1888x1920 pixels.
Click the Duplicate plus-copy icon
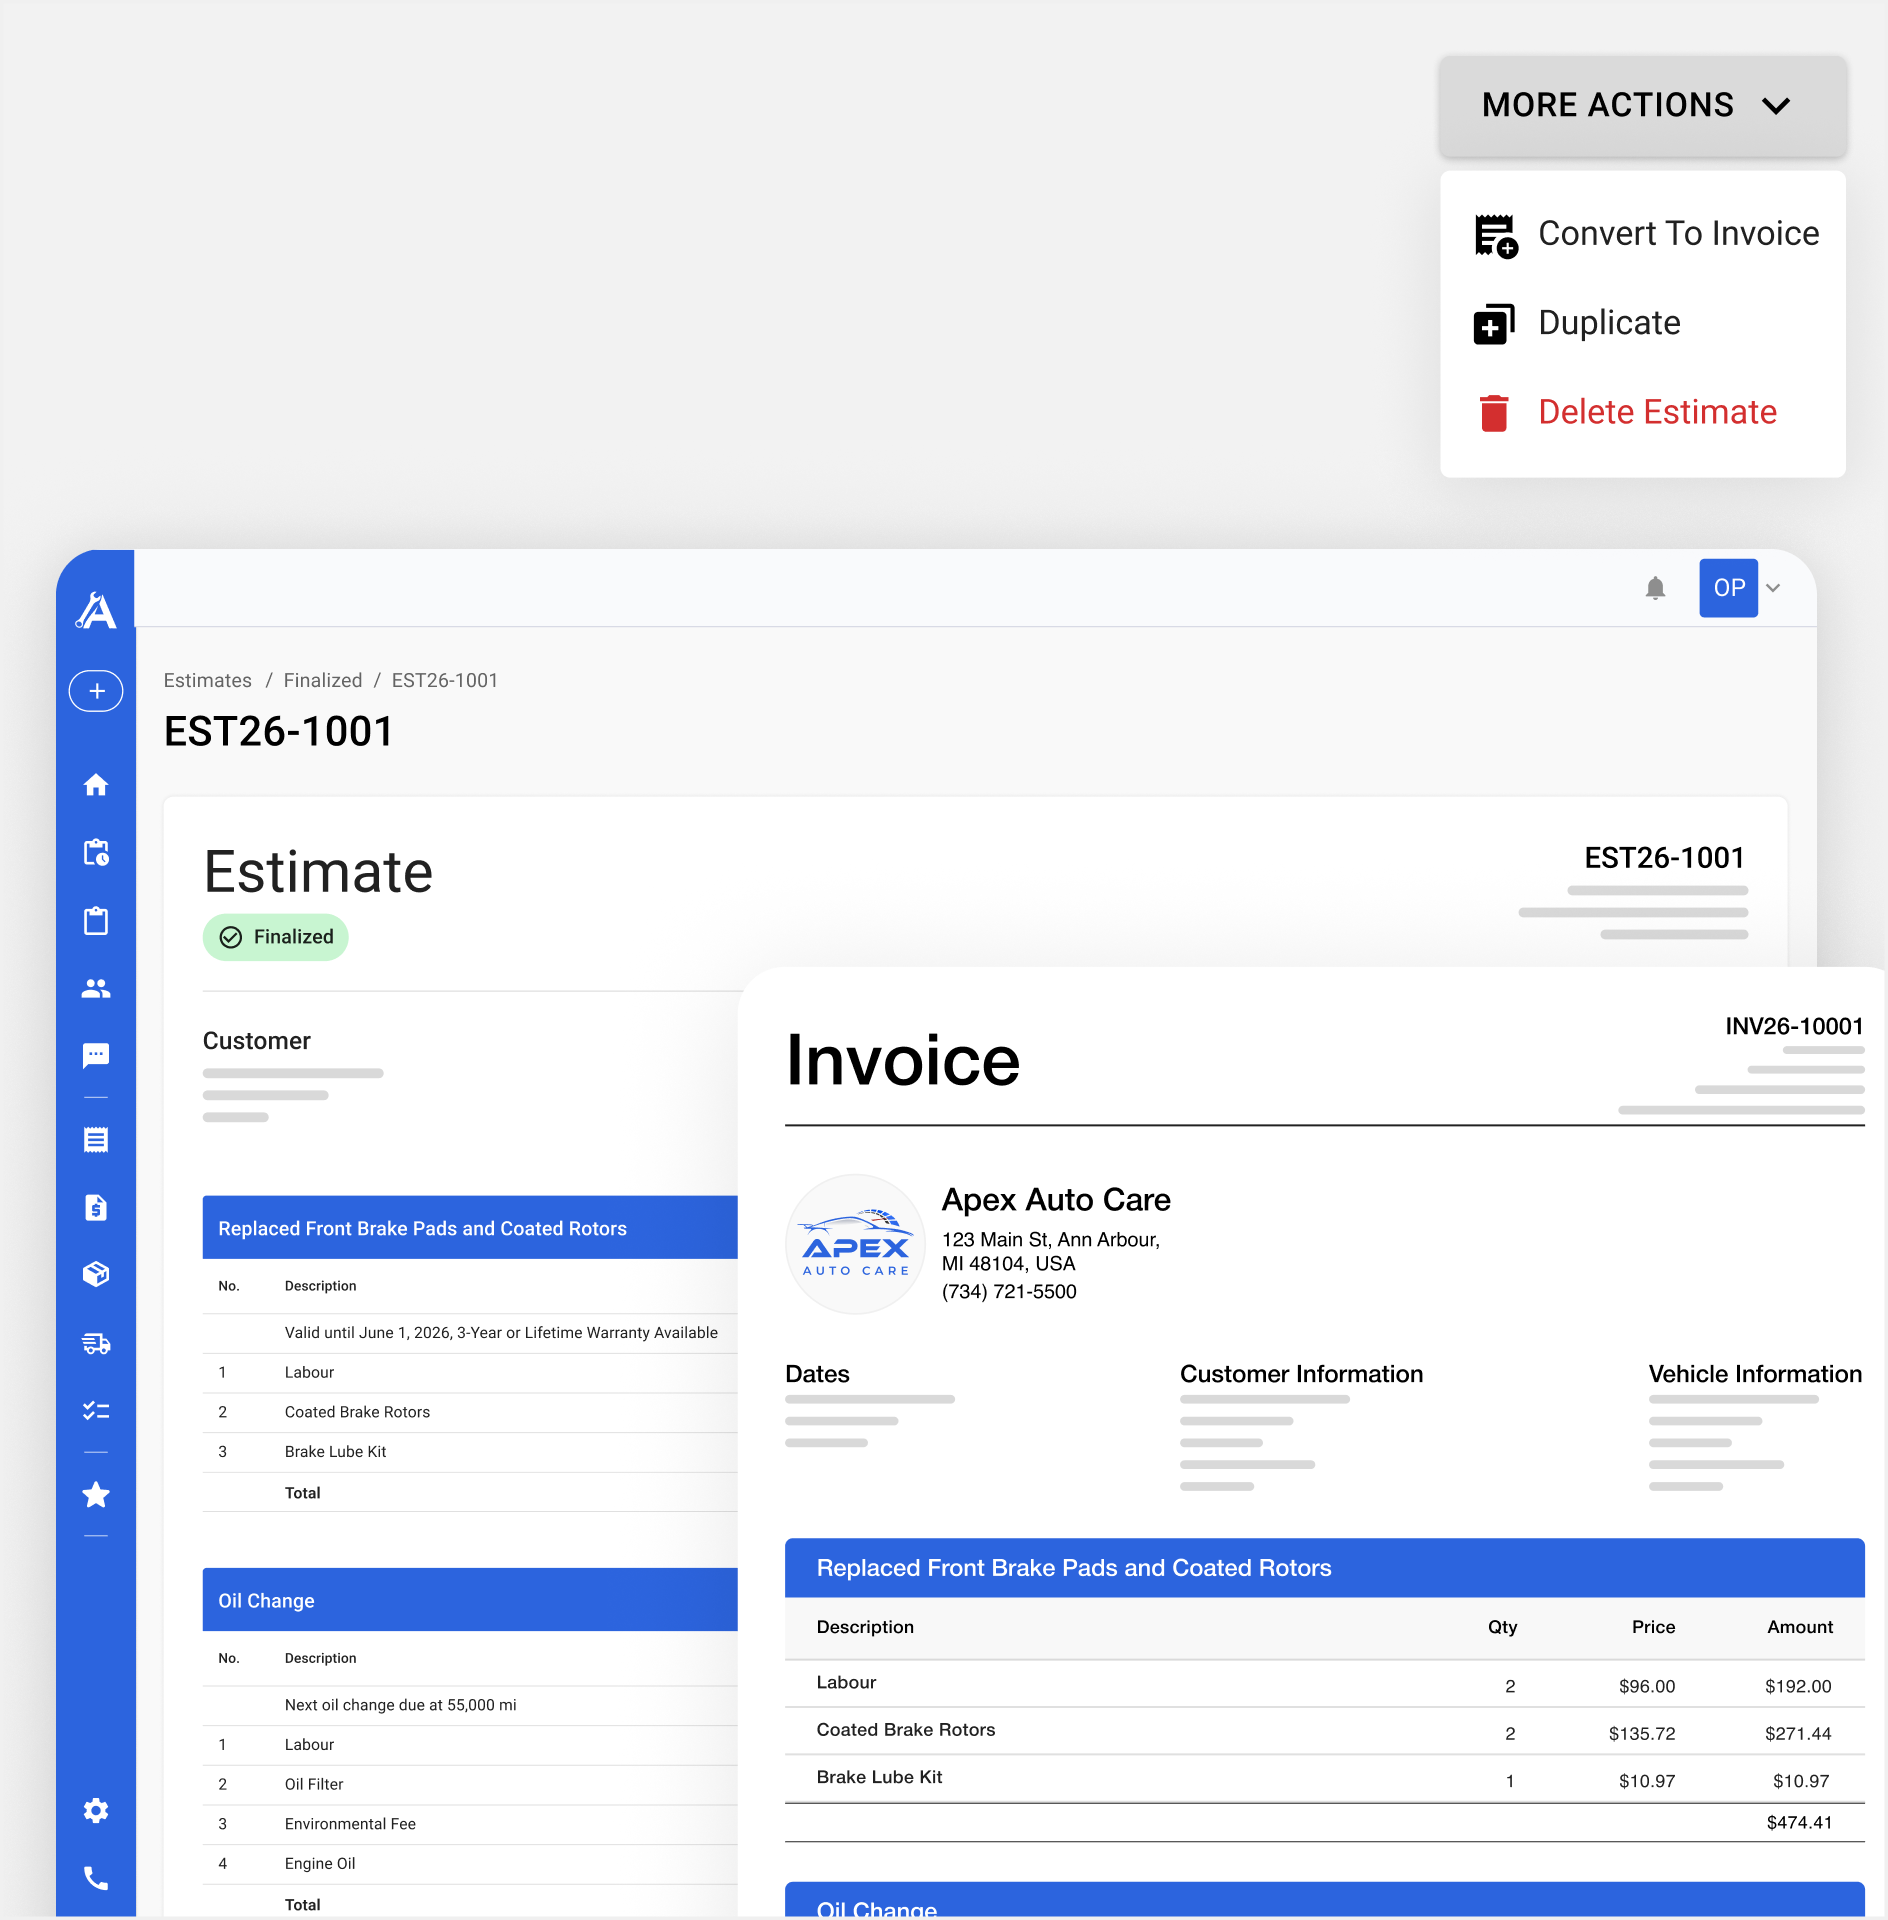(1494, 324)
